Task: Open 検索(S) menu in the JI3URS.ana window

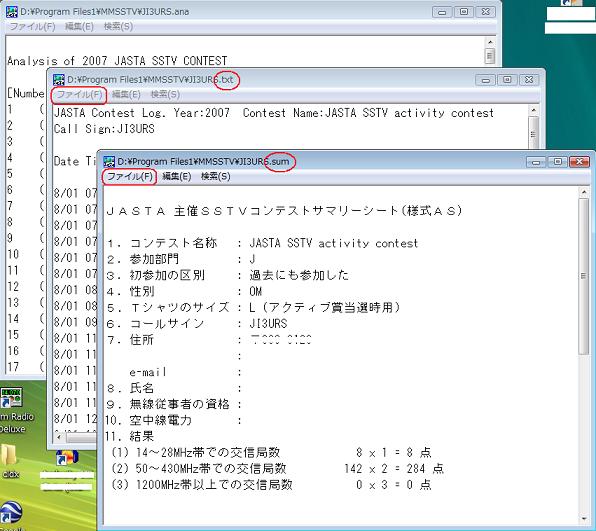Action: pos(118,26)
